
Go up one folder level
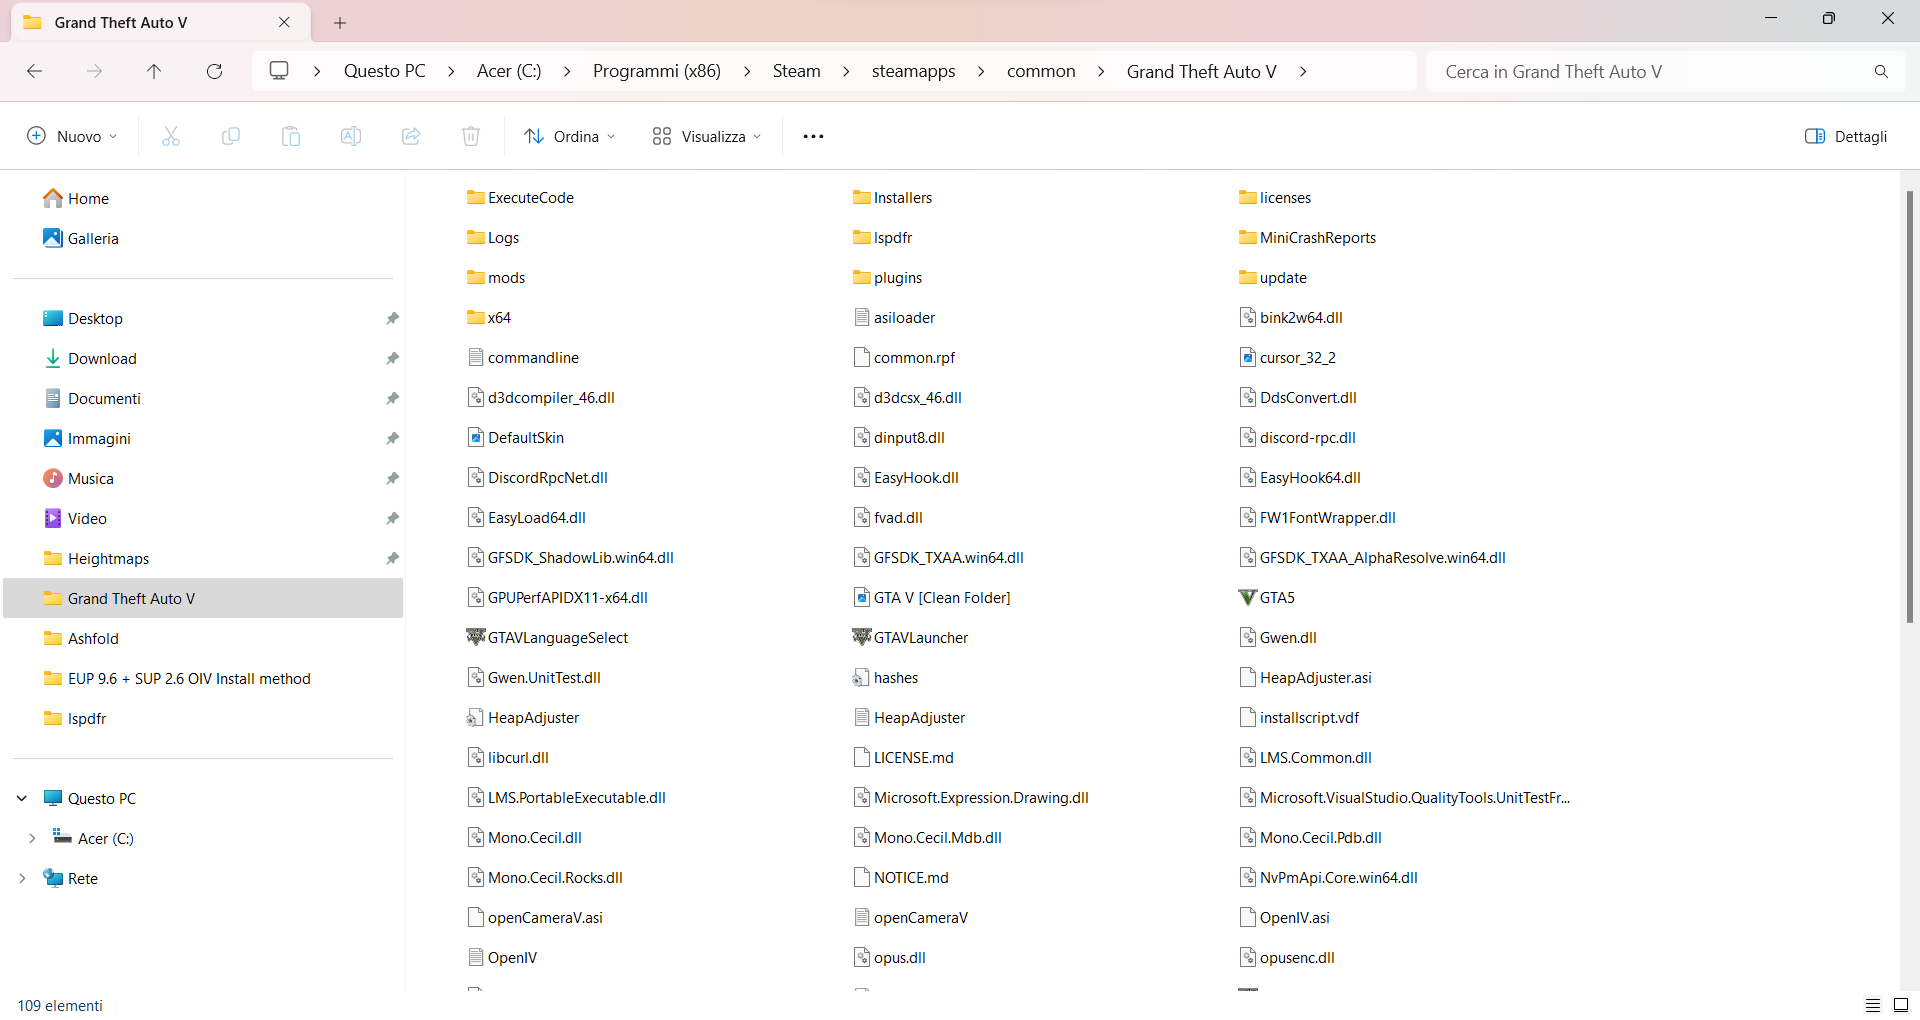click(x=154, y=71)
